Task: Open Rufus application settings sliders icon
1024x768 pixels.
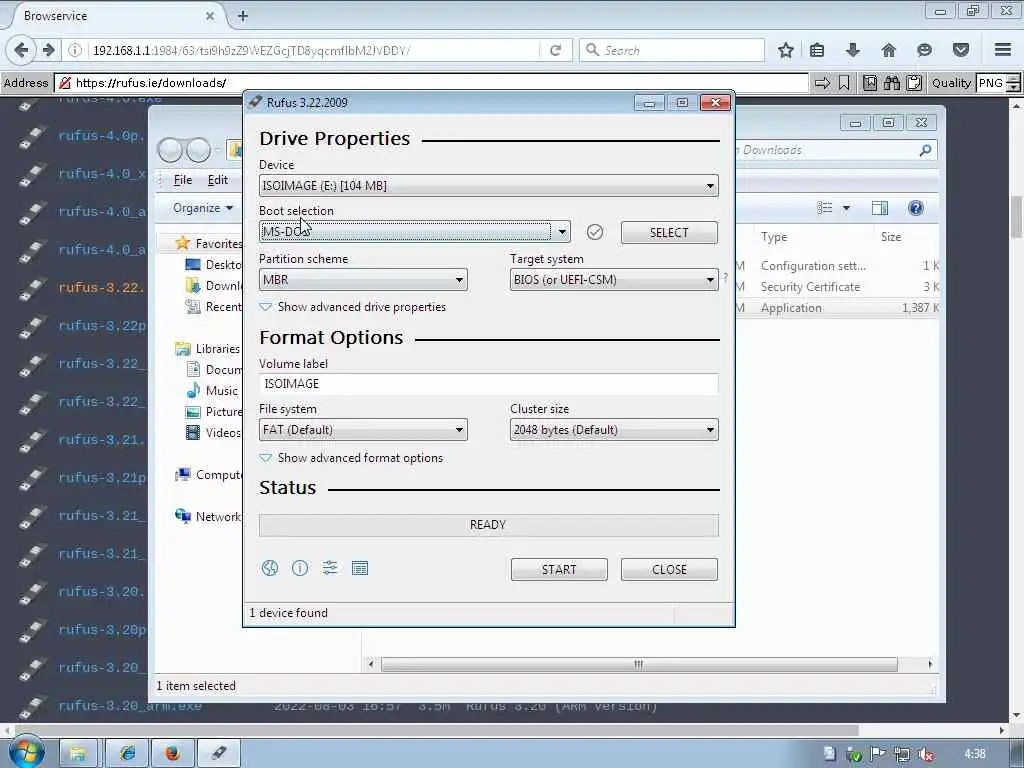Action: pyautogui.click(x=330, y=568)
